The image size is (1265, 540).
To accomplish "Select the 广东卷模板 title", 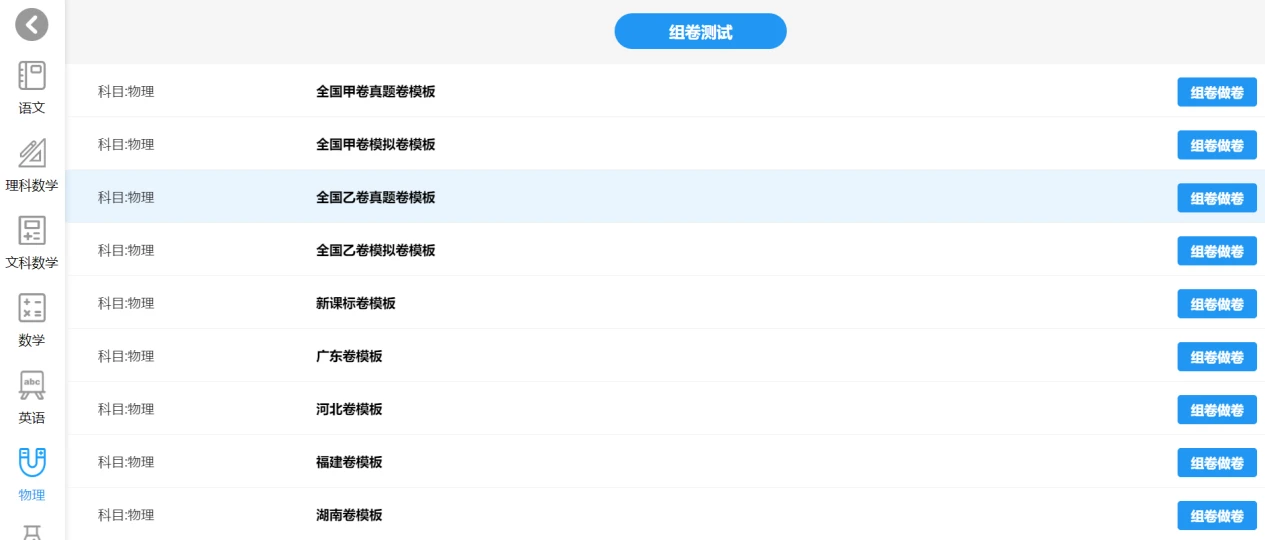I will (349, 356).
